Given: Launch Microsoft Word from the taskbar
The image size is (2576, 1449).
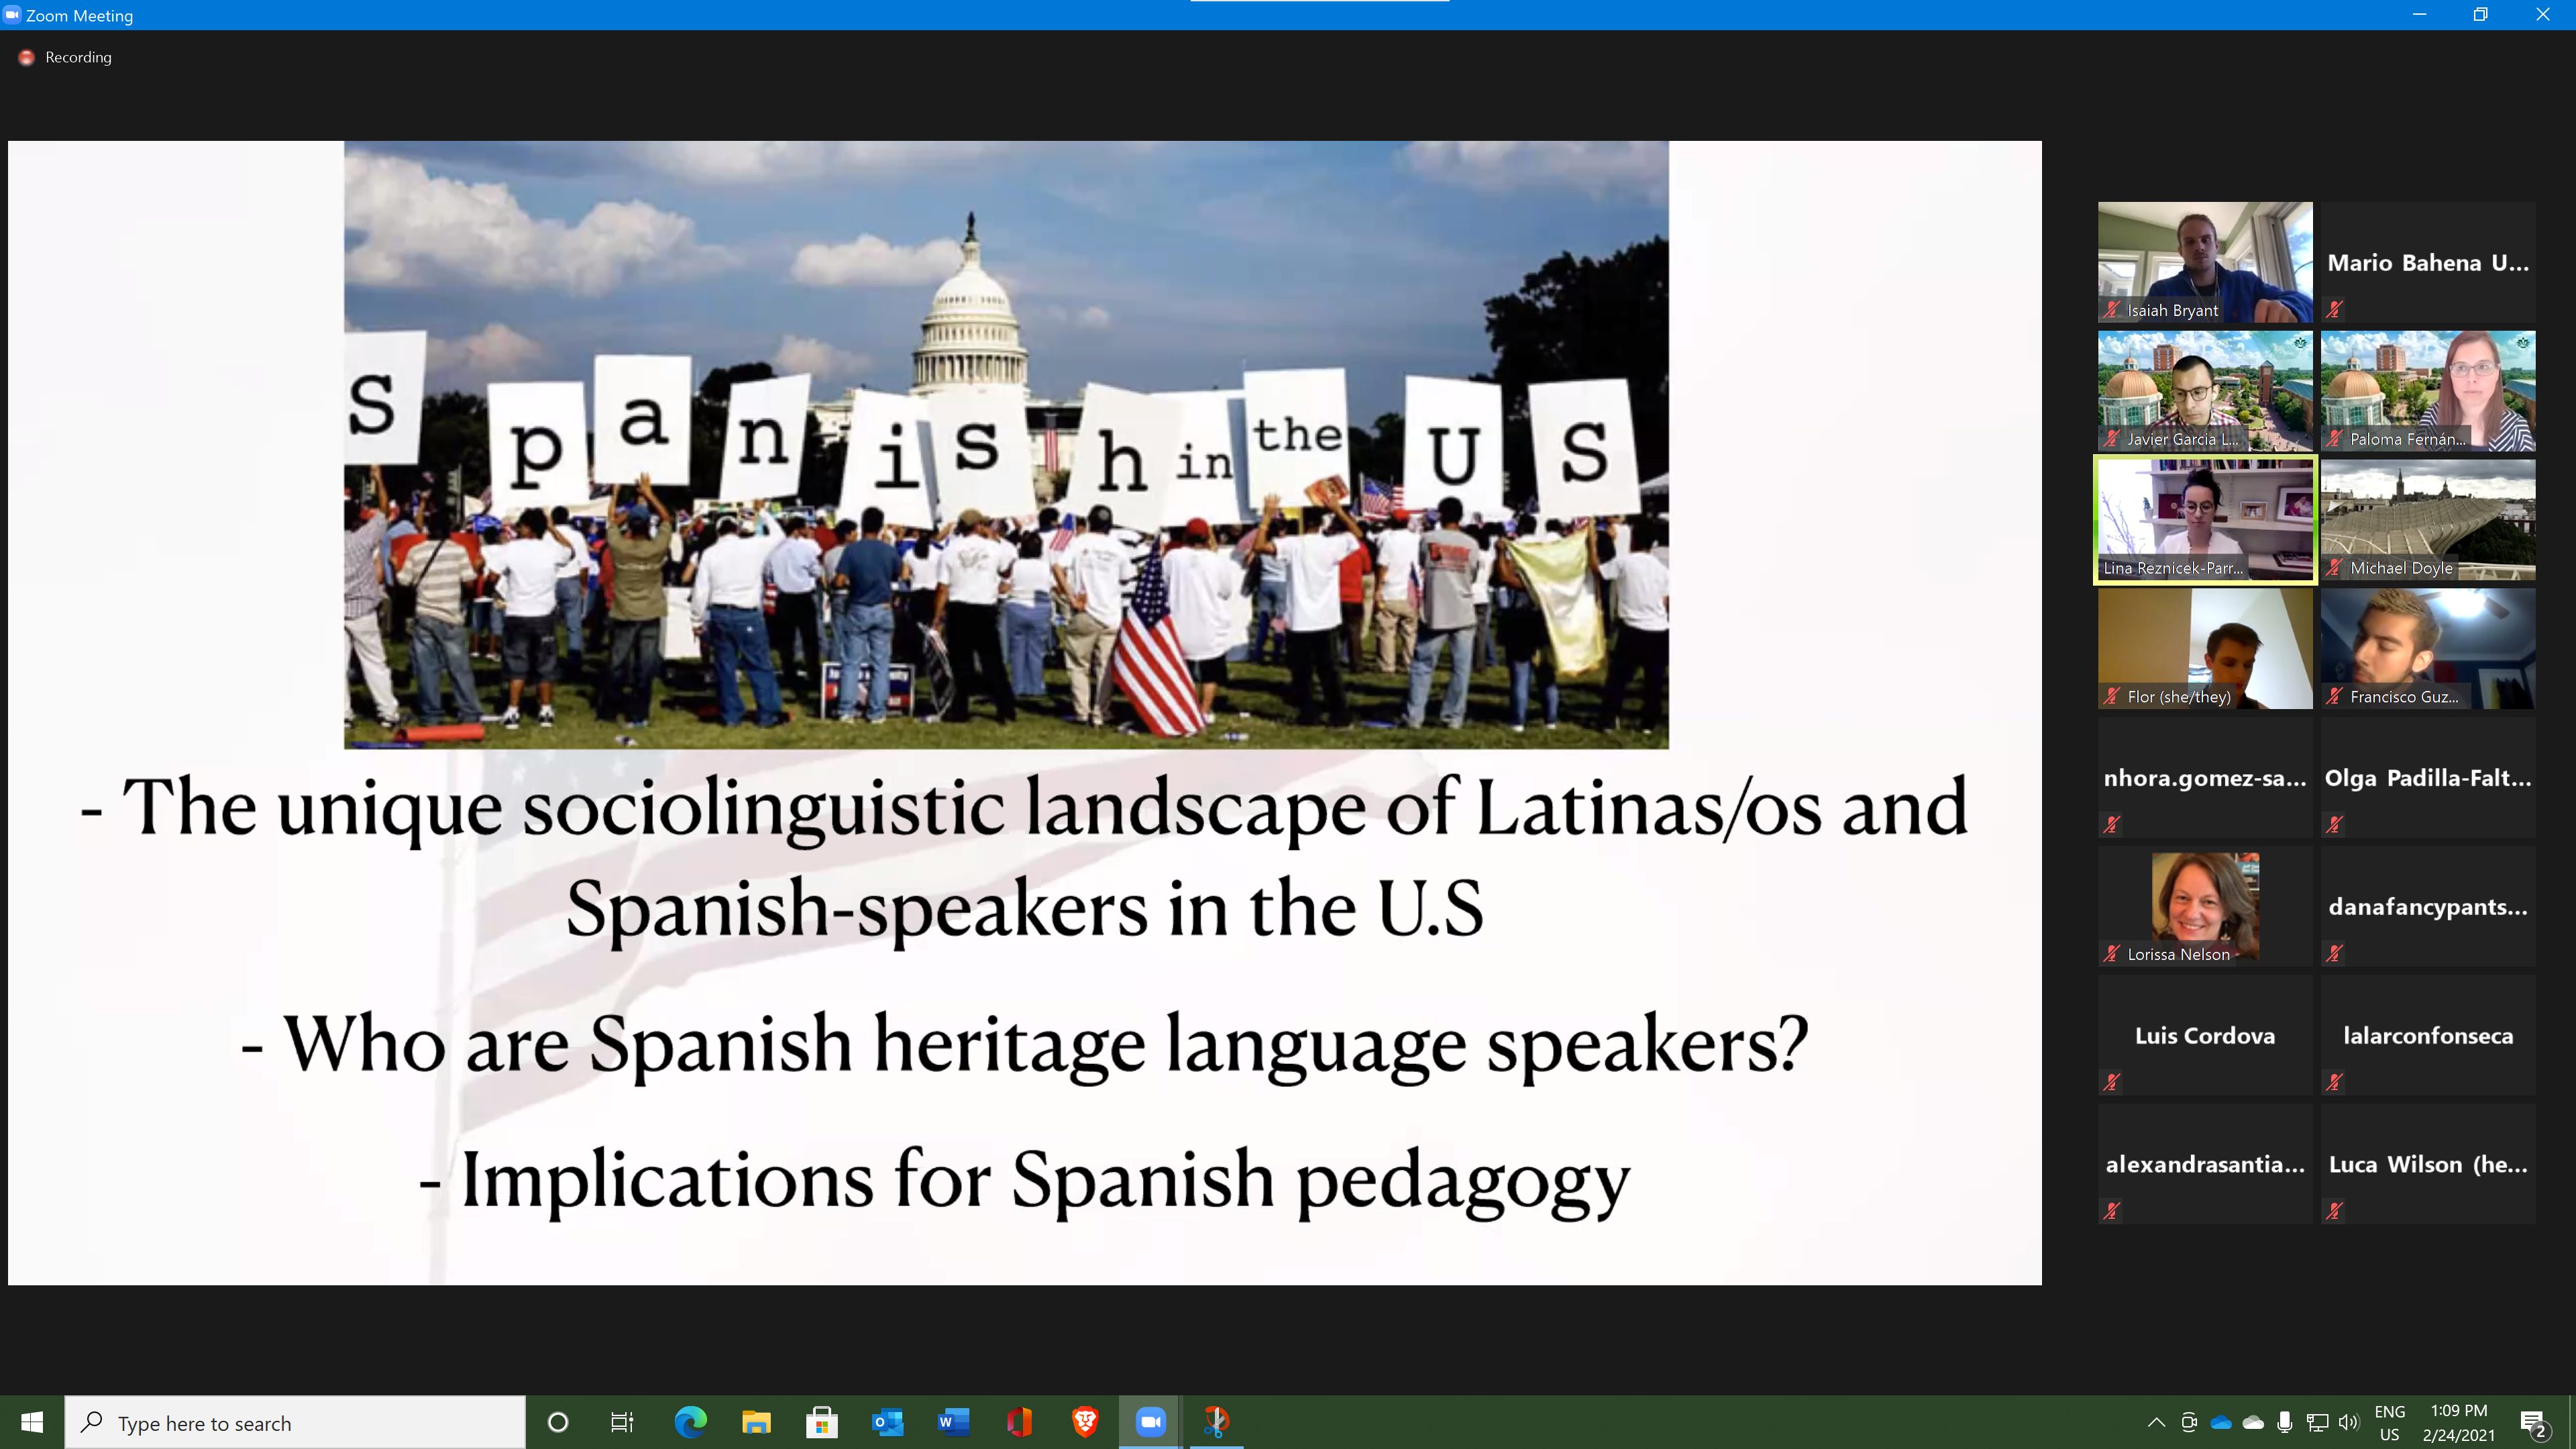Looking at the screenshot, I should (953, 1421).
